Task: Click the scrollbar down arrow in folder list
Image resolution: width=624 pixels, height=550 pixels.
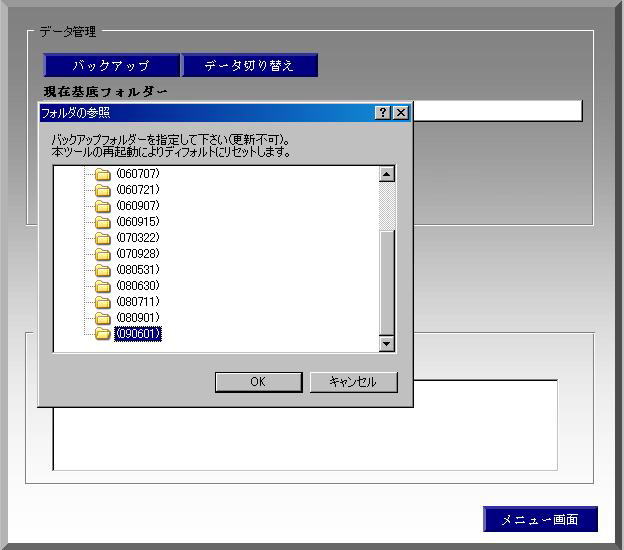Action: (x=387, y=344)
